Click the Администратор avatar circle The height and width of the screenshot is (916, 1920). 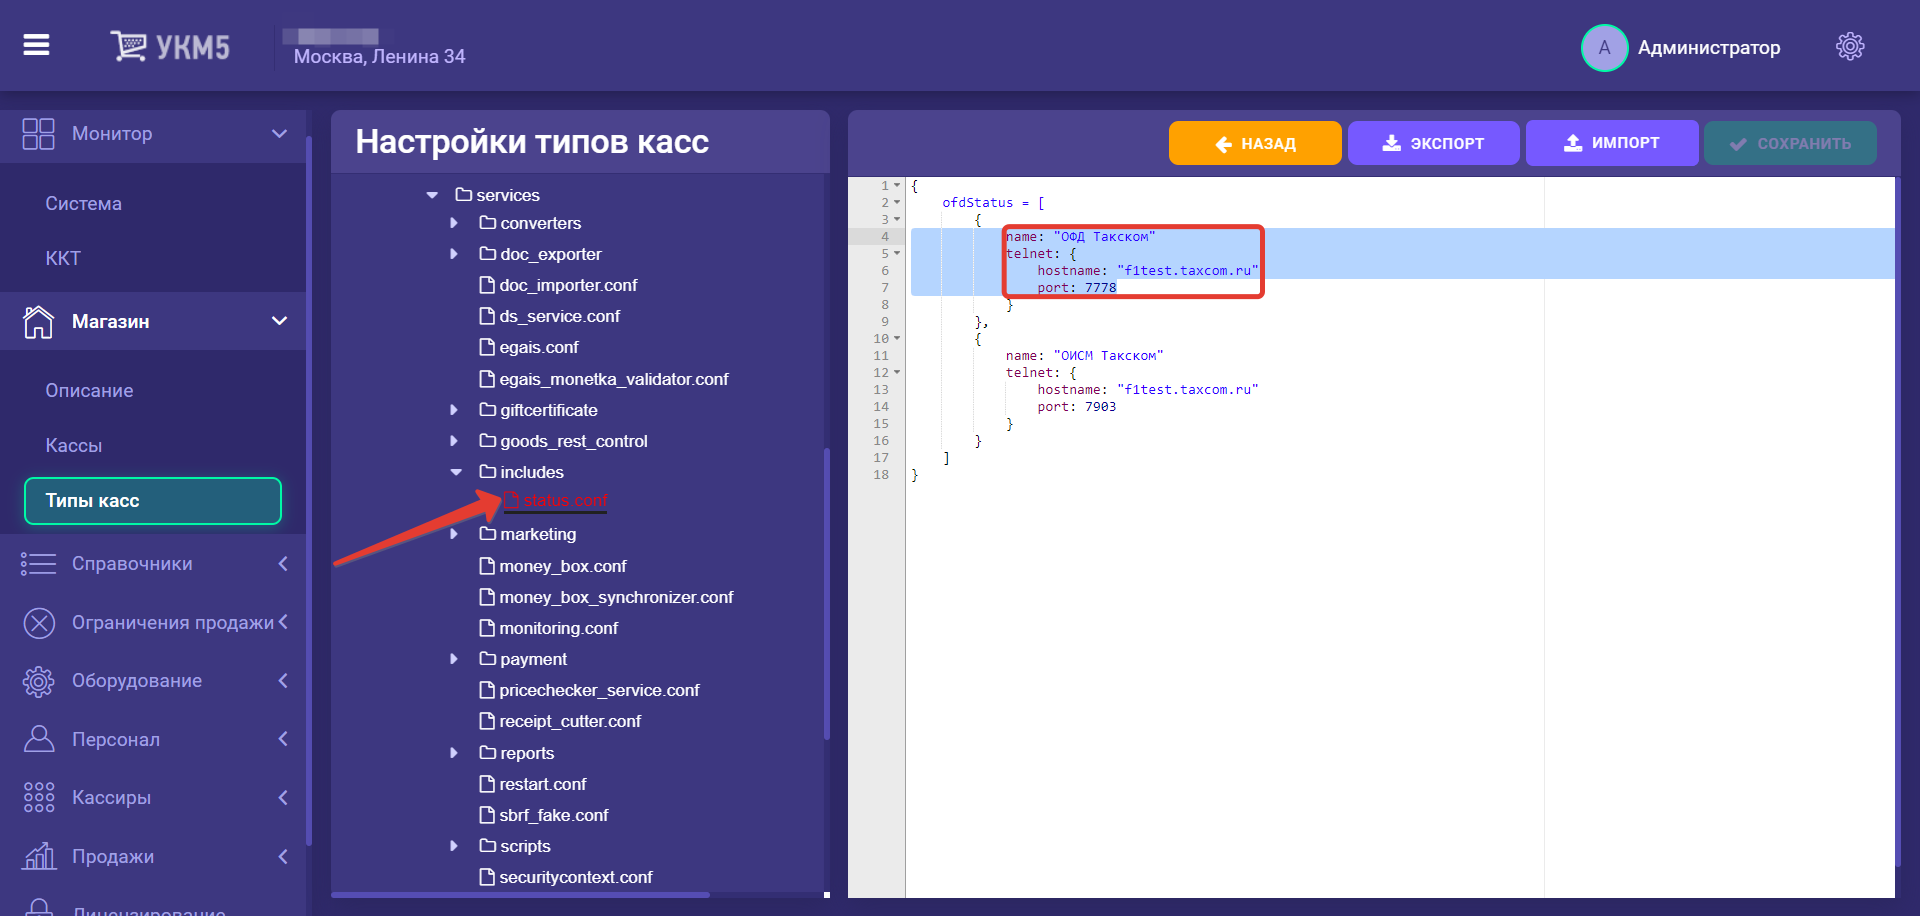pyautogui.click(x=1604, y=48)
